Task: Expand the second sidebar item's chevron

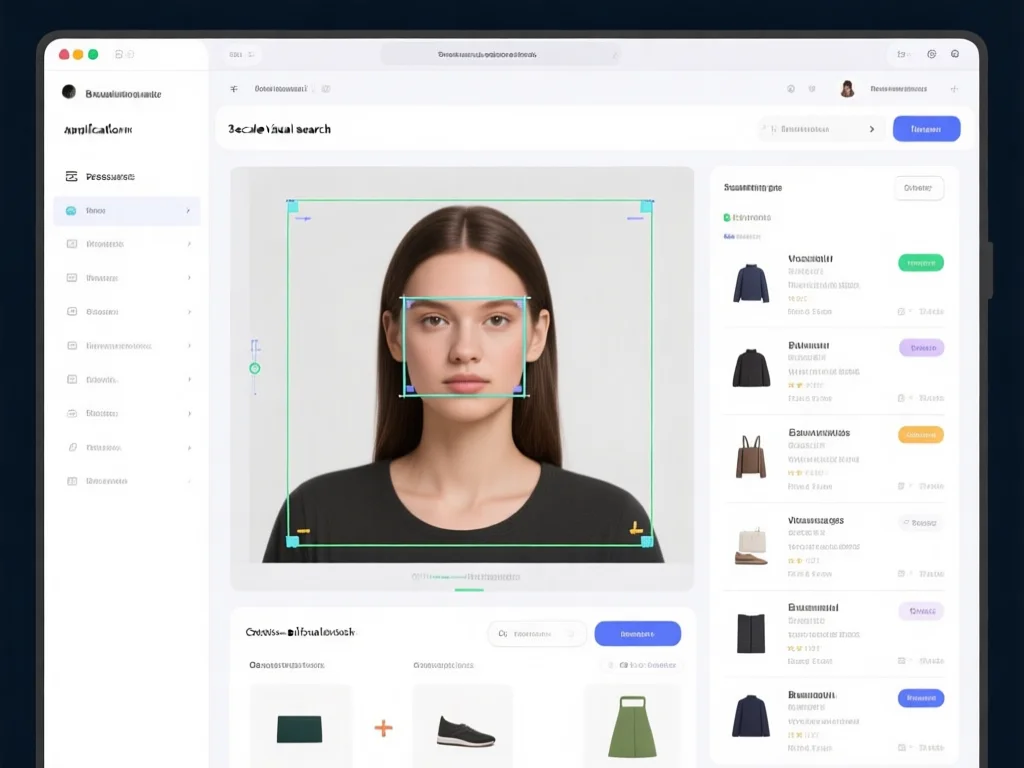Action: point(189,244)
